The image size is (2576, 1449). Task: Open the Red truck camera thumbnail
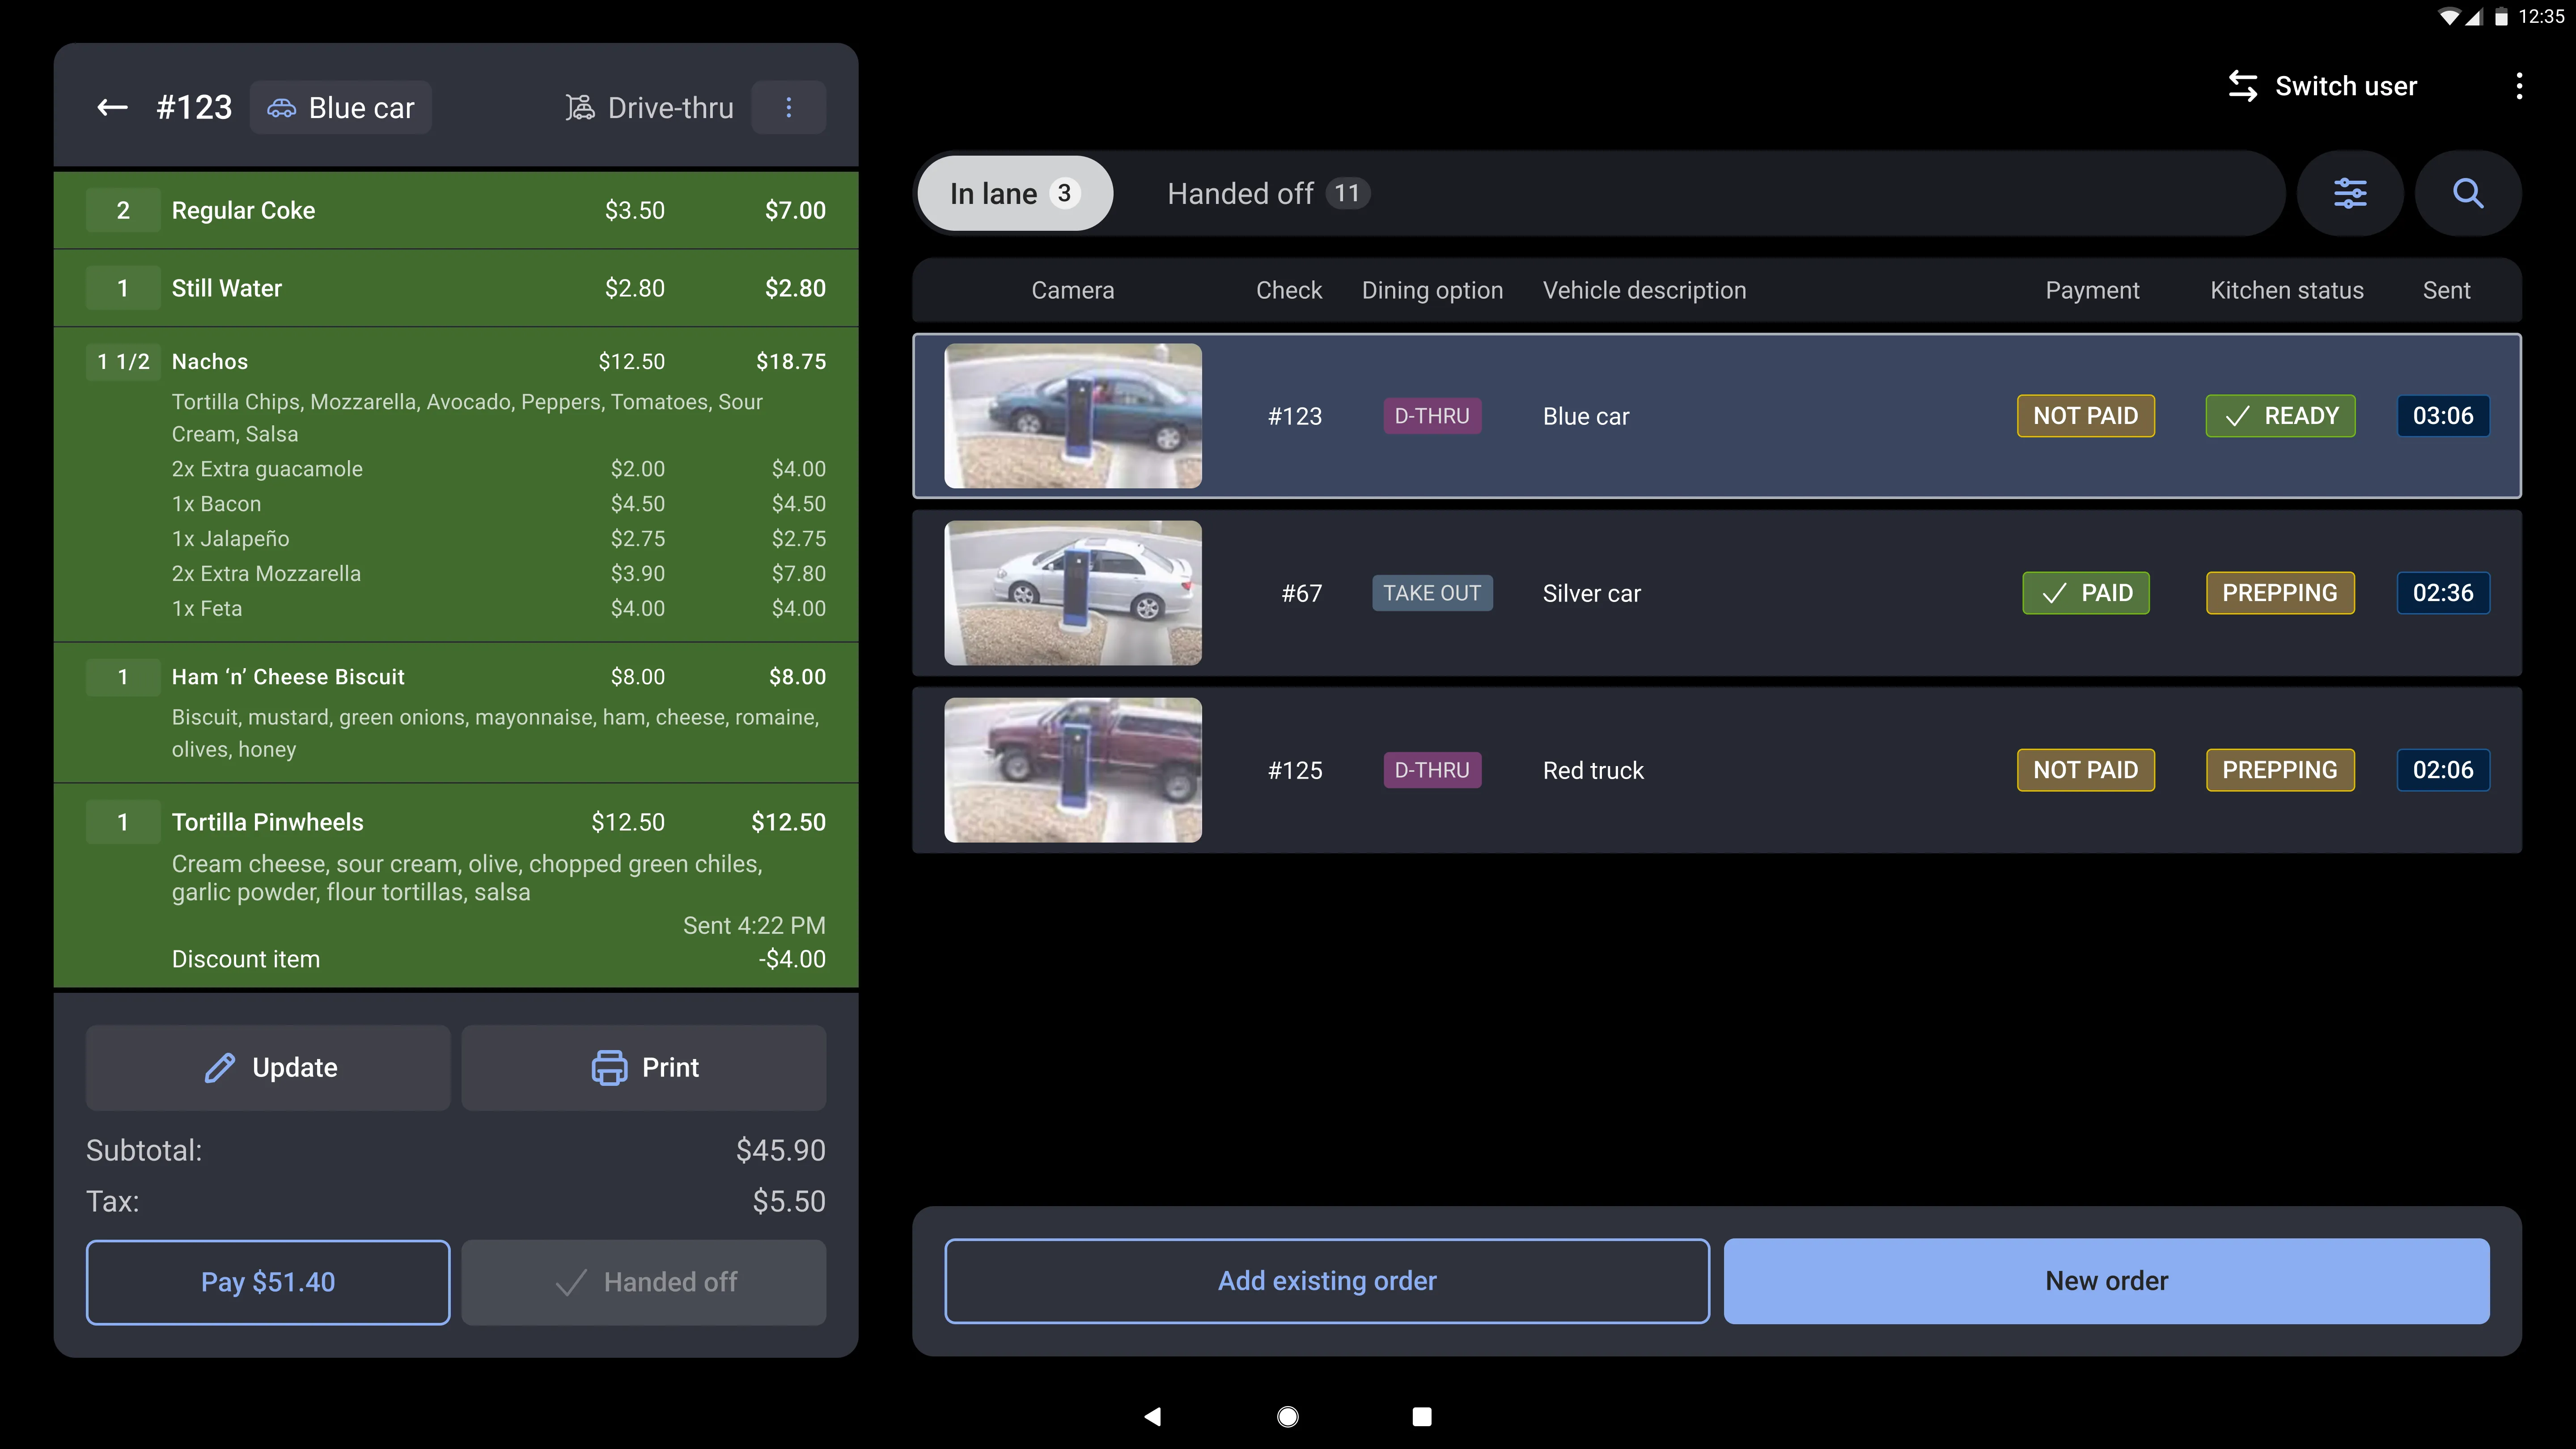[x=1073, y=770]
